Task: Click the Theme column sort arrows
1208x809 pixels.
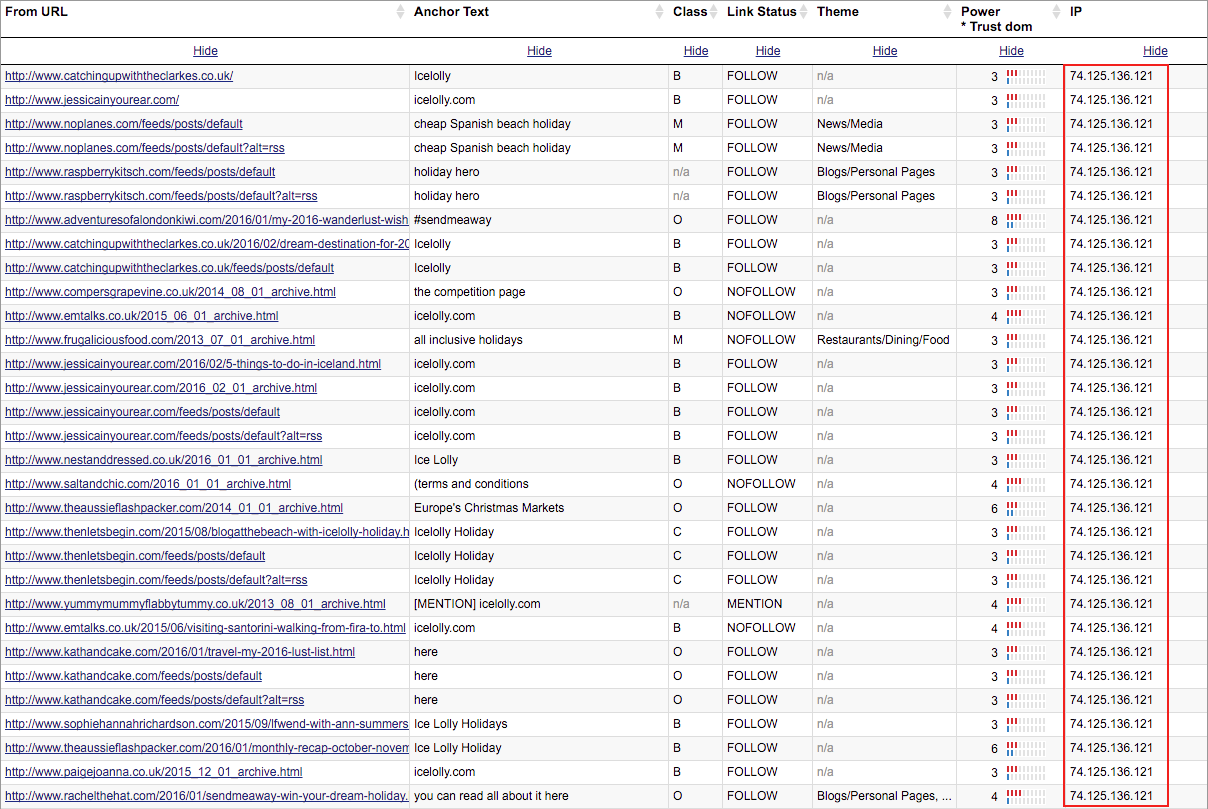Action: click(948, 12)
